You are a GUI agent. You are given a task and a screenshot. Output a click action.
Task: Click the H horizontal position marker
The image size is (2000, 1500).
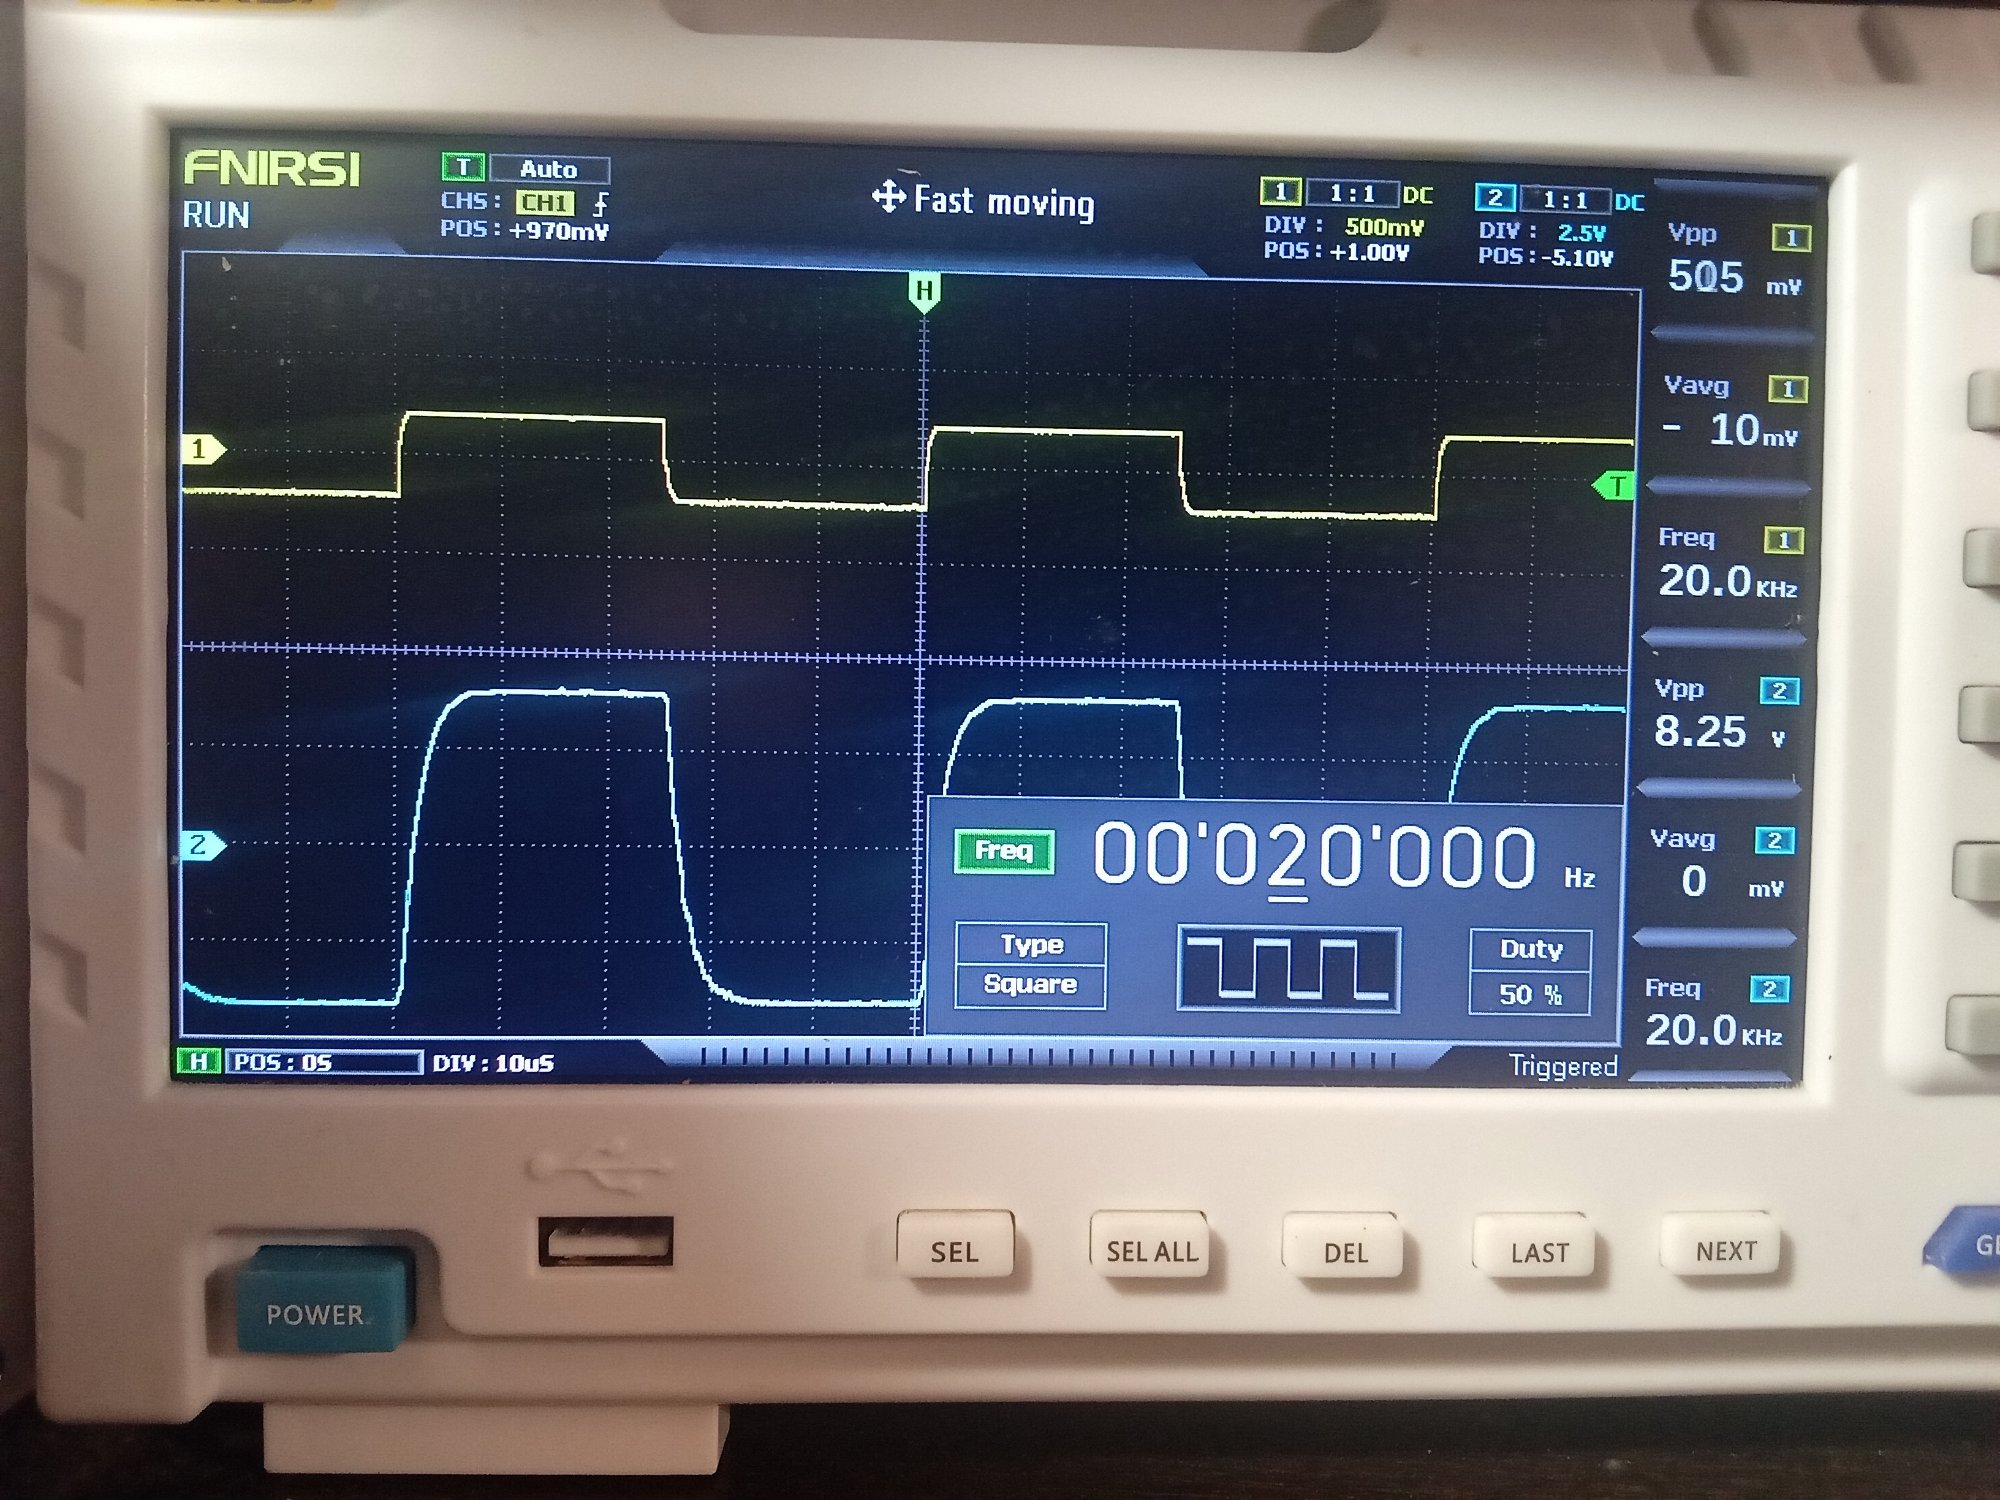(x=924, y=292)
